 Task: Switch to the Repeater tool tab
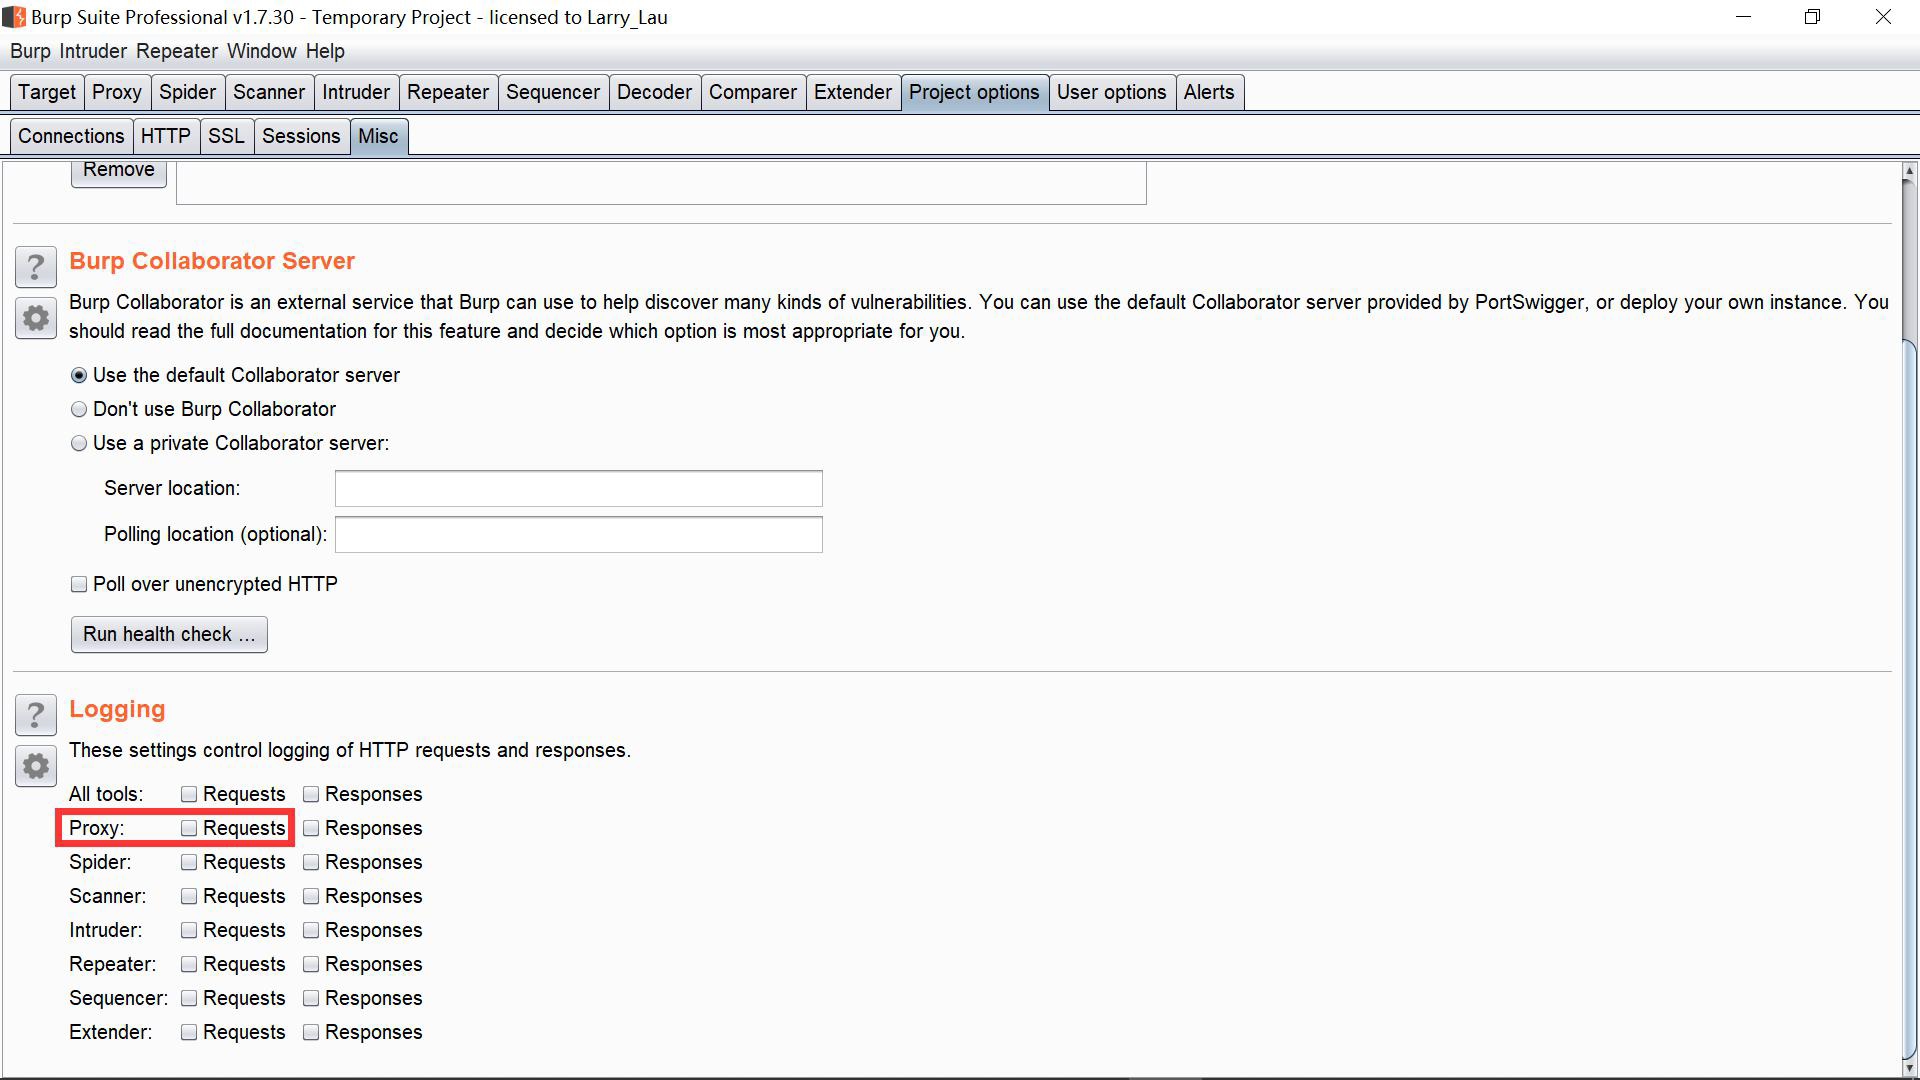tap(447, 92)
